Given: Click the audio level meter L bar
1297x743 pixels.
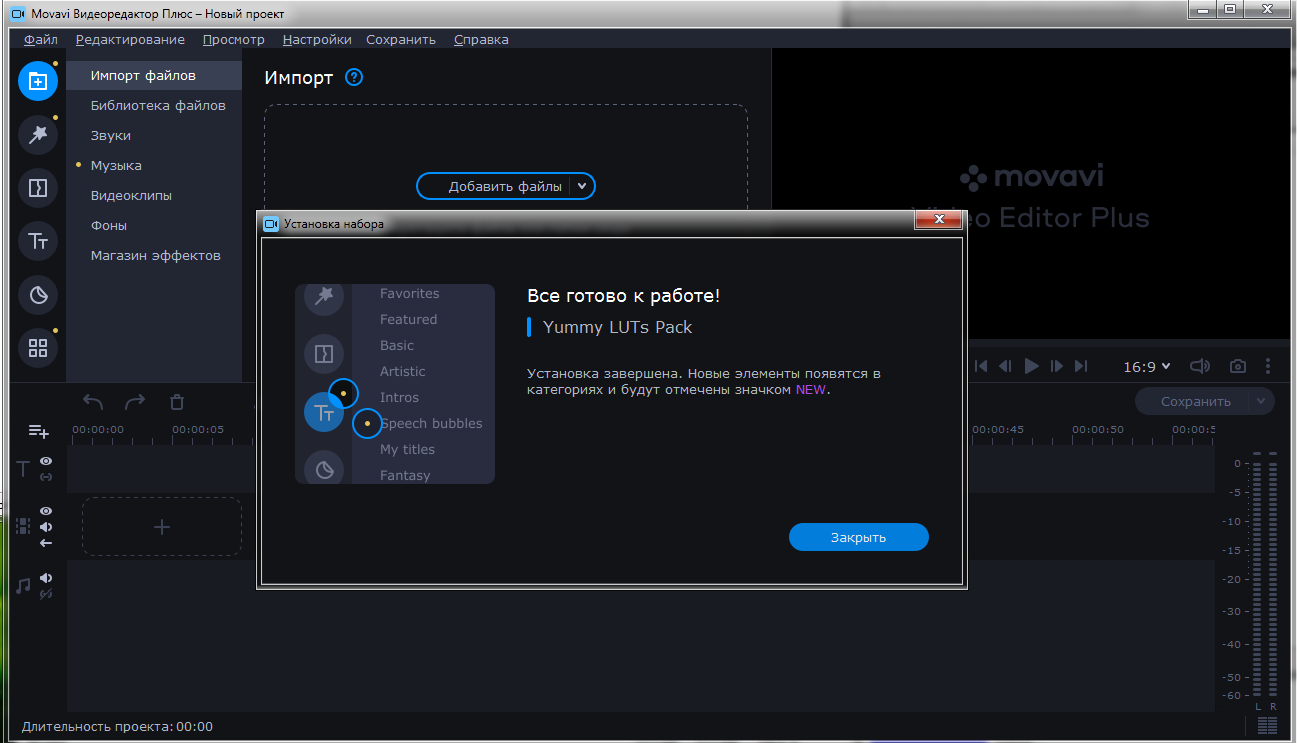Looking at the screenshot, I should pyautogui.click(x=1258, y=575).
